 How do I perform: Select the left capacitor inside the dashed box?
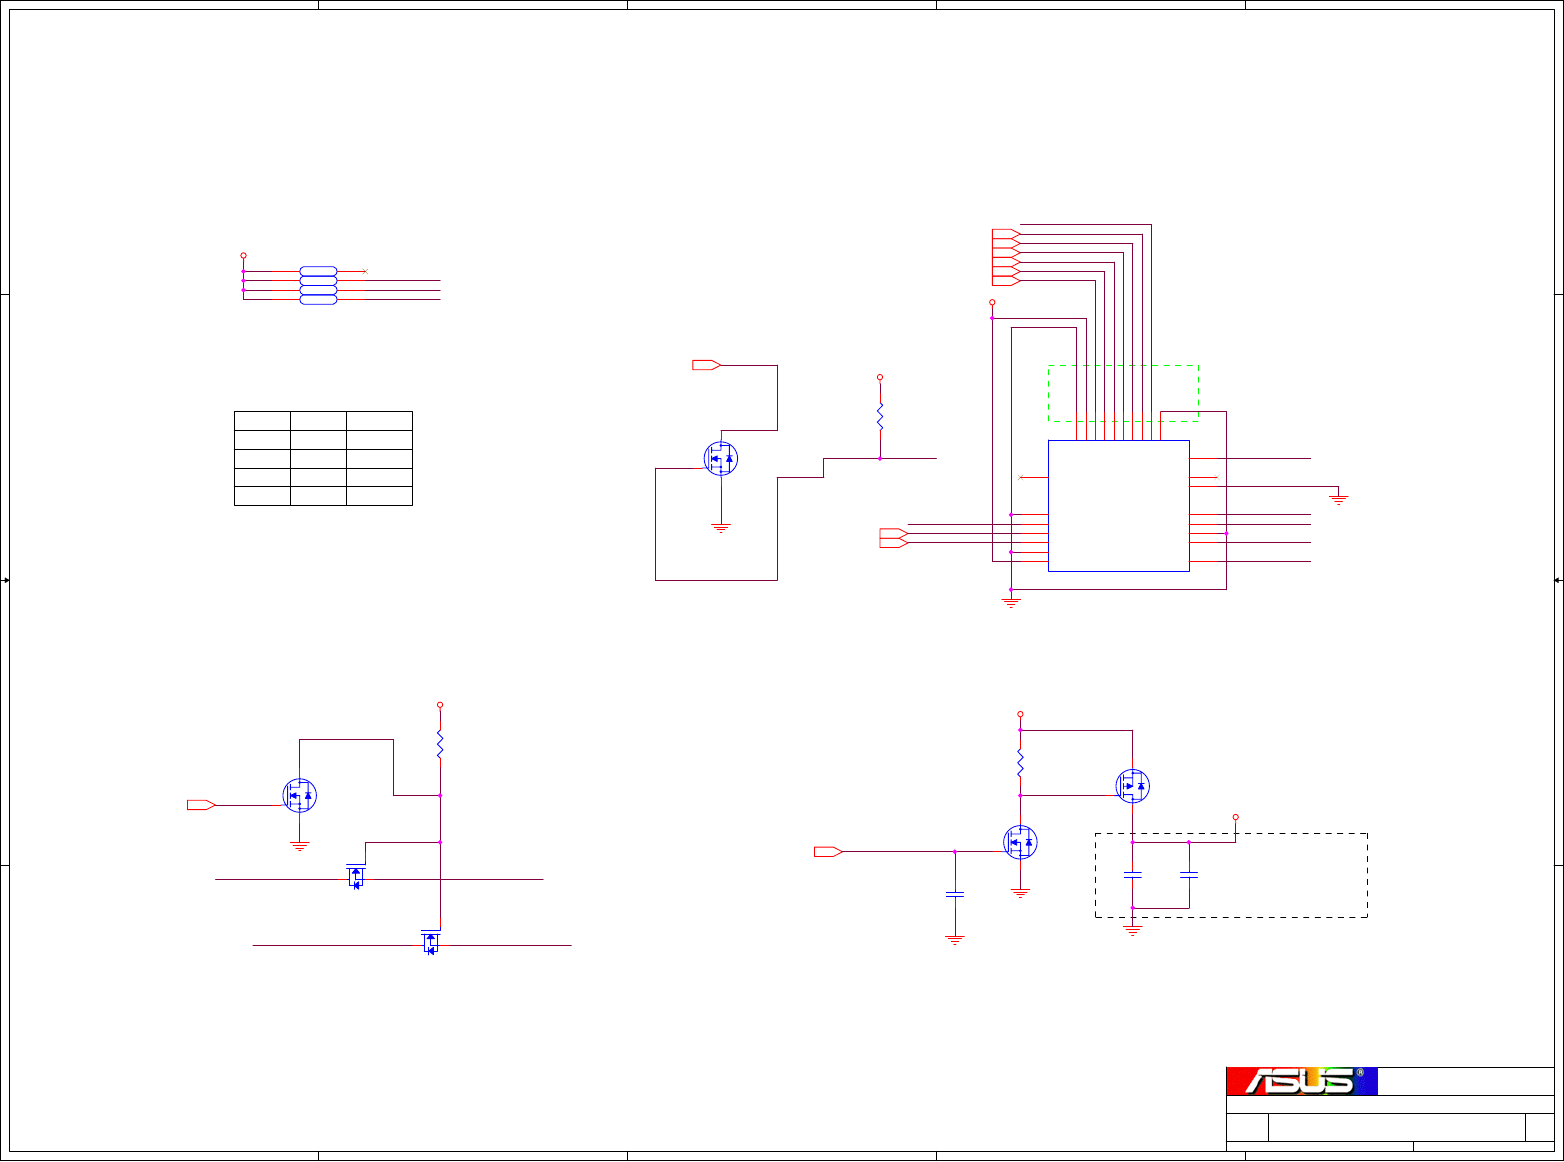1133,875
